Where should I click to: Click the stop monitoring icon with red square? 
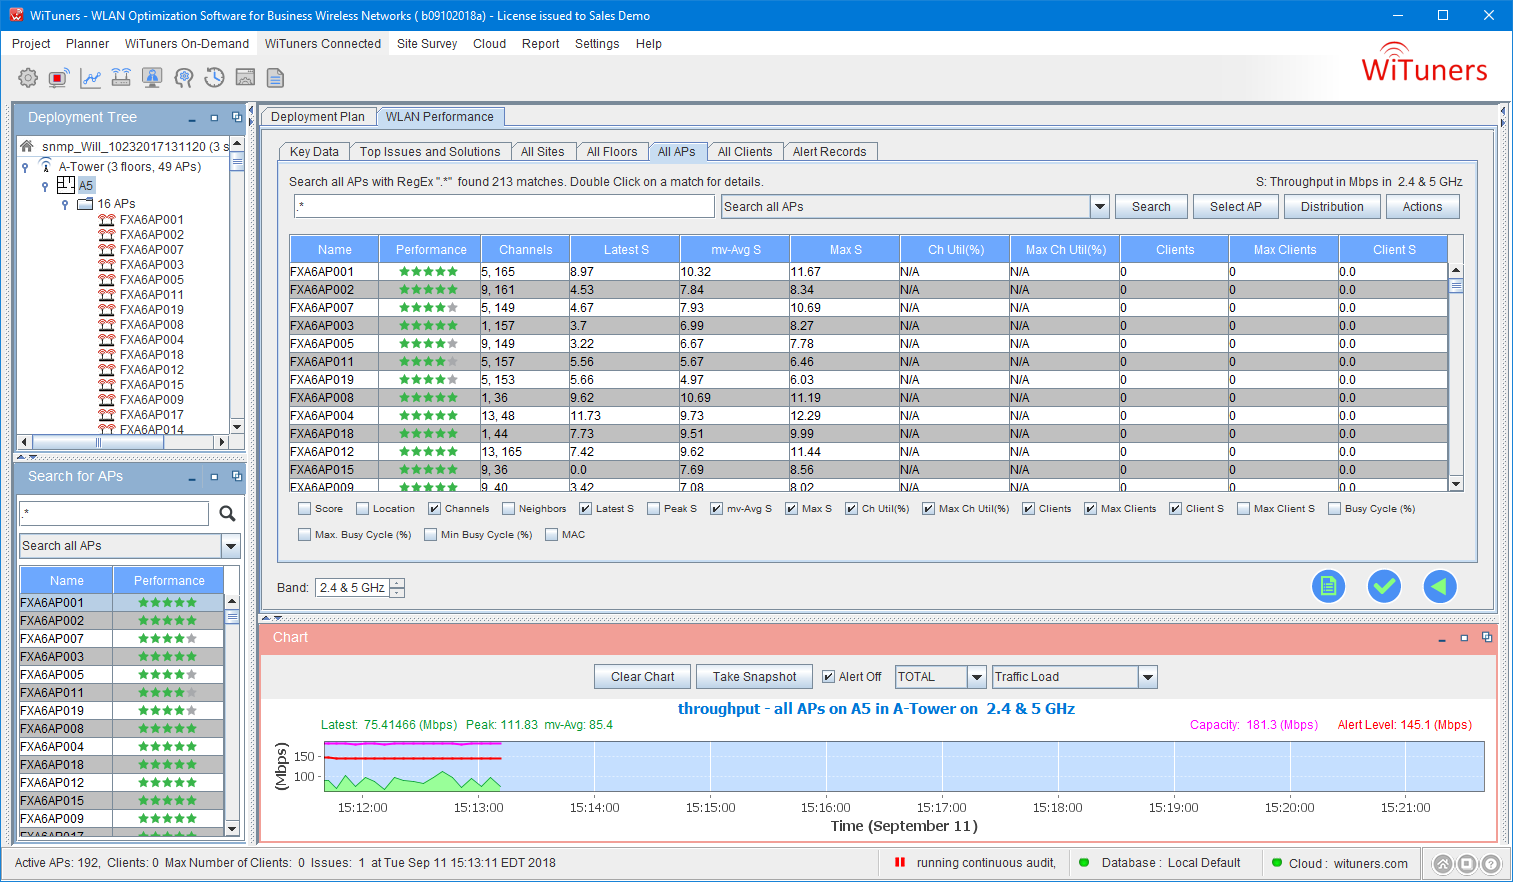point(59,78)
